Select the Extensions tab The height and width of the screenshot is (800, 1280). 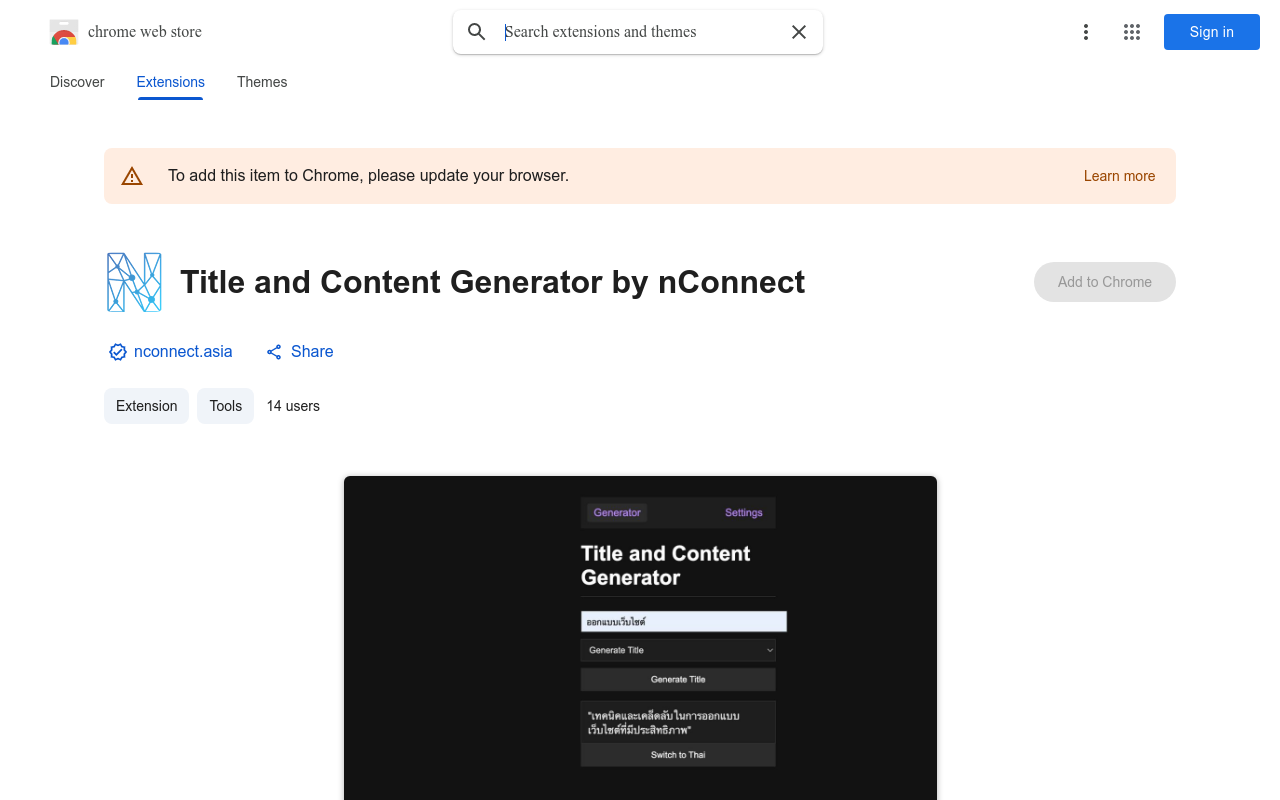[x=170, y=82]
